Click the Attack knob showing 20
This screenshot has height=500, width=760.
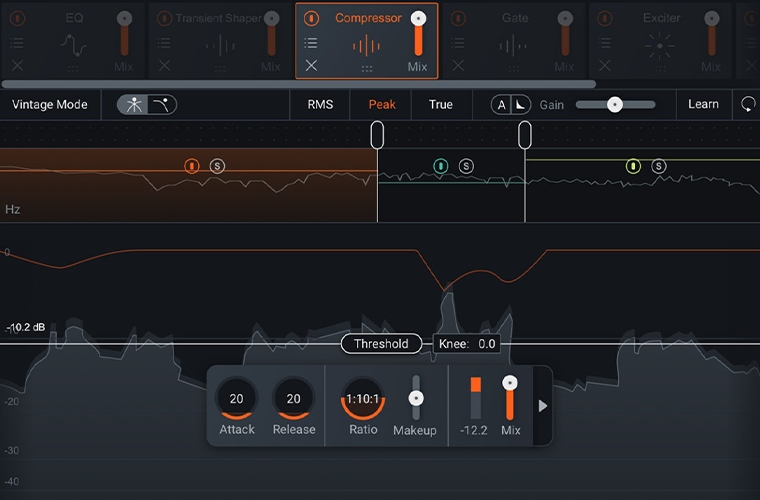236,399
